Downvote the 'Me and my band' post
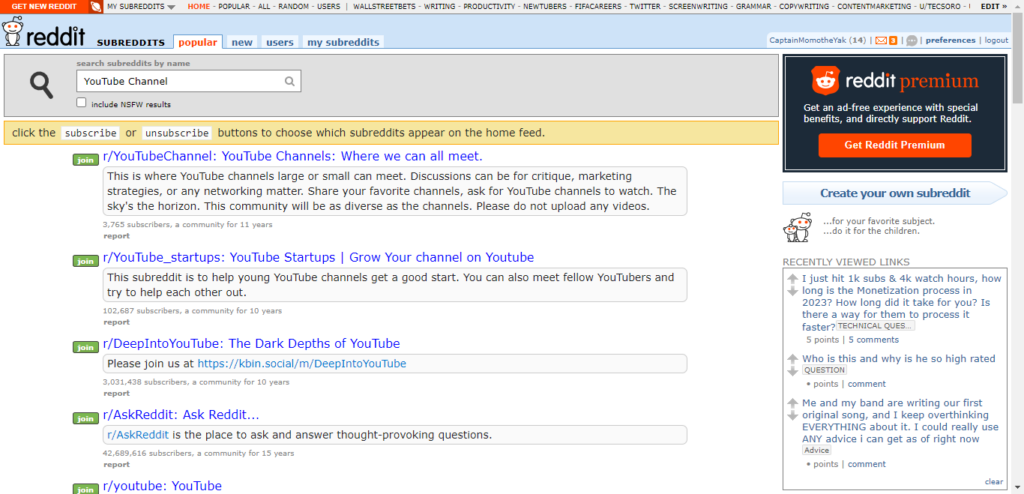Viewport: 1024px width, 494px height. click(x=792, y=416)
